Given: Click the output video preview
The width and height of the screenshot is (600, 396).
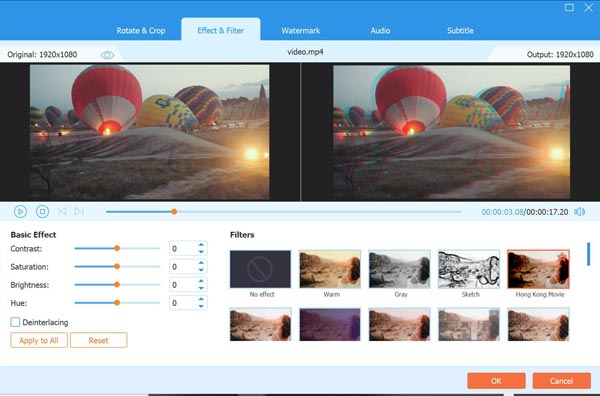Looking at the screenshot, I should tap(451, 132).
